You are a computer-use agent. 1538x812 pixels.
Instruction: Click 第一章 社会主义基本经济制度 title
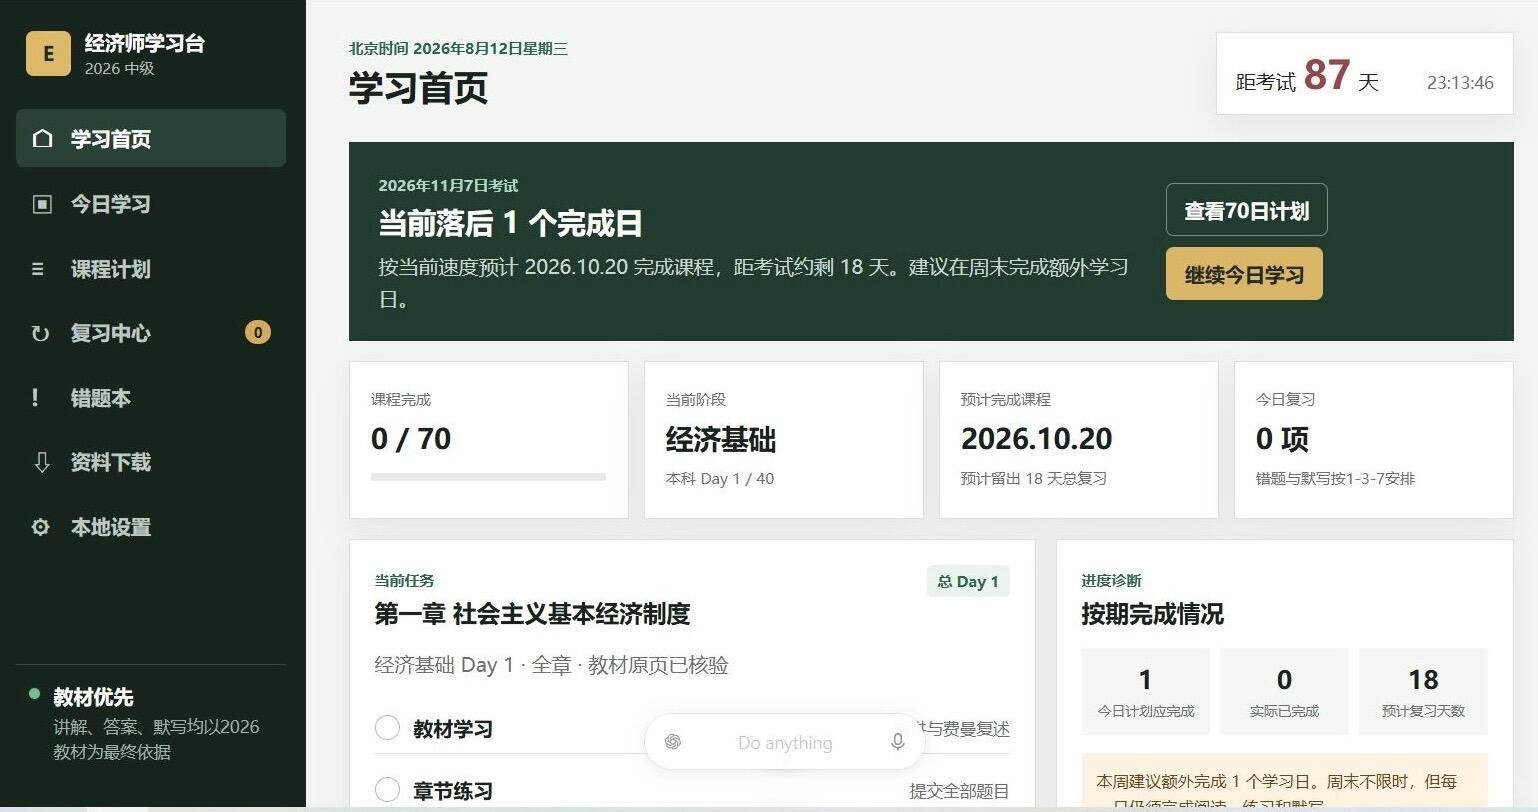click(532, 614)
